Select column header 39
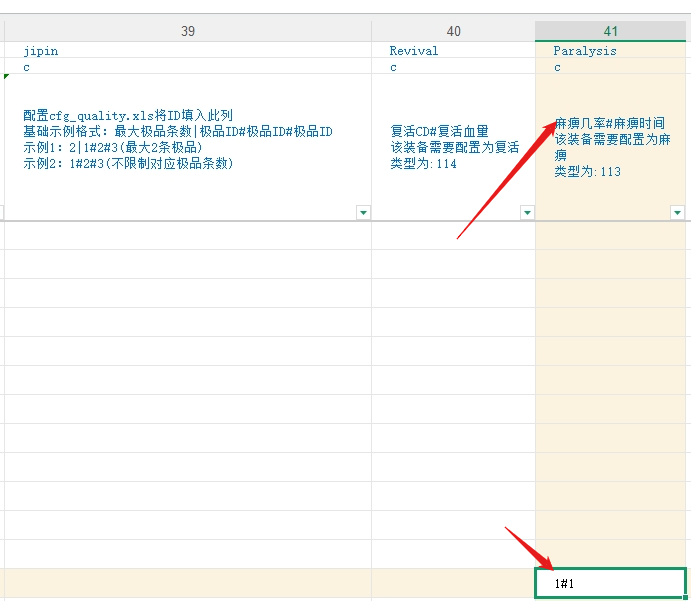Image resolution: width=691 pixels, height=601 pixels. 188,31
